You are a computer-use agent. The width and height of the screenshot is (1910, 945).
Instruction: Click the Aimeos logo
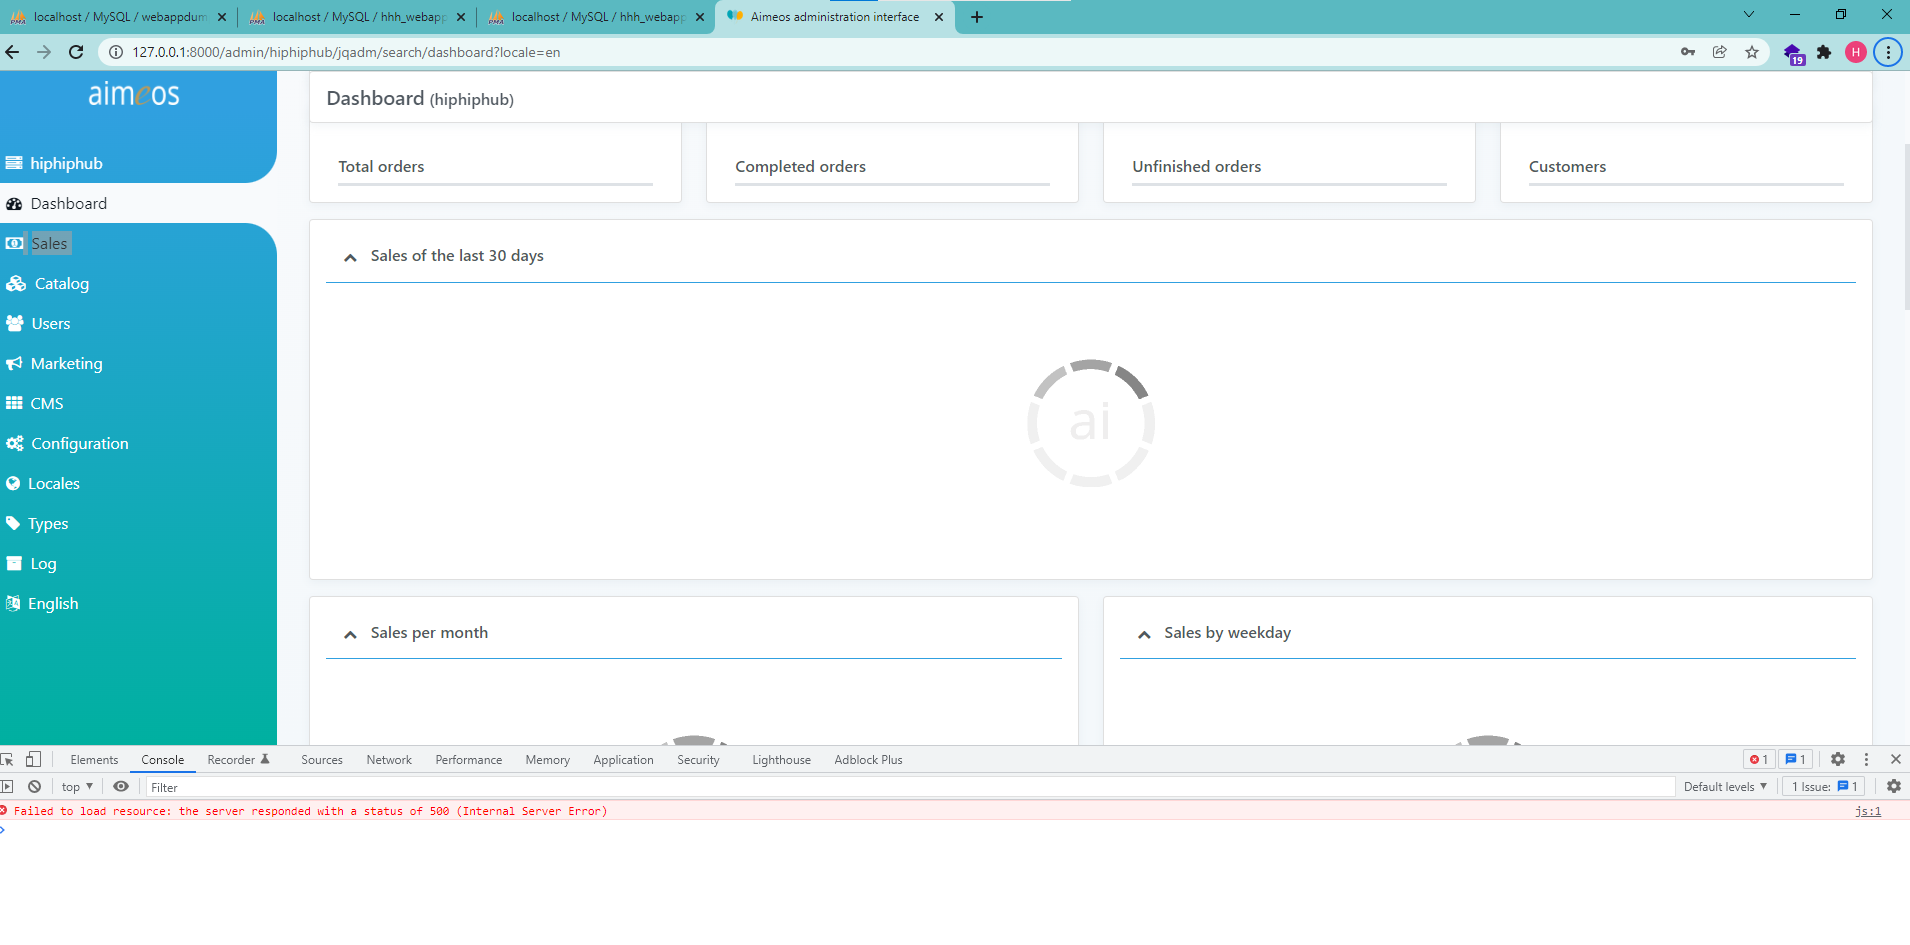pyautogui.click(x=136, y=93)
